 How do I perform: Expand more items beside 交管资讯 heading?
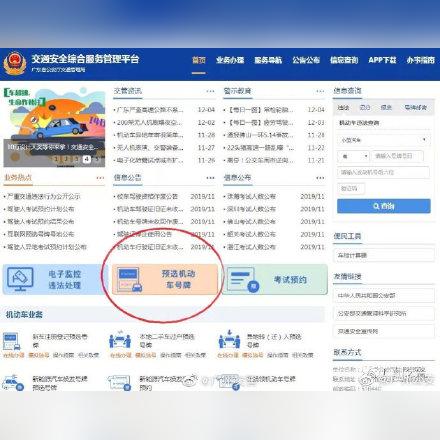[210, 91]
